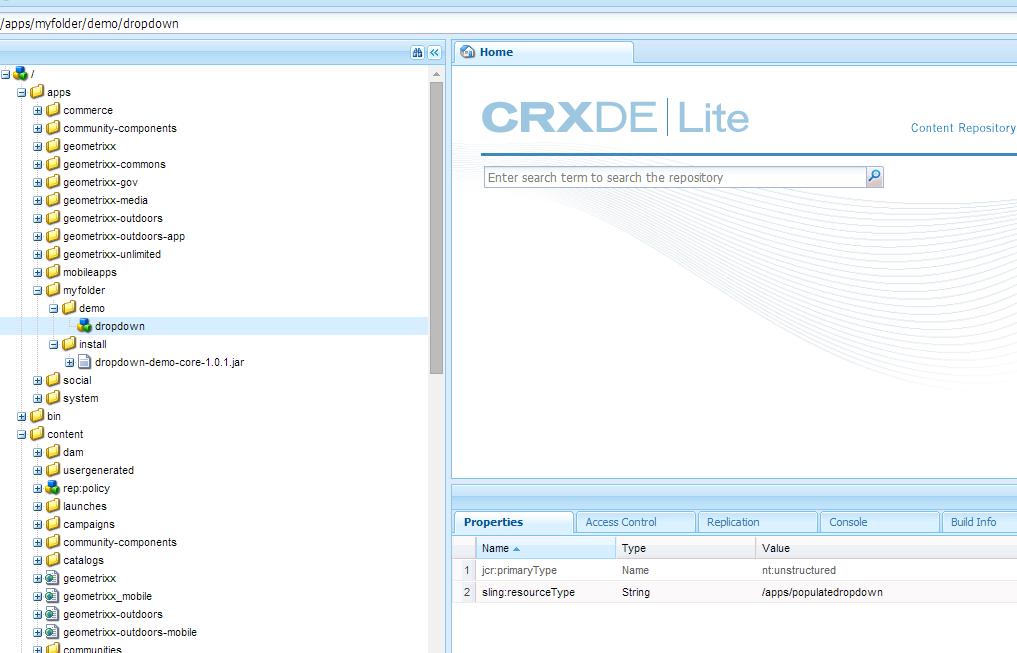
Task: Click the dropdown node colored cubes icon
Action: pos(84,326)
